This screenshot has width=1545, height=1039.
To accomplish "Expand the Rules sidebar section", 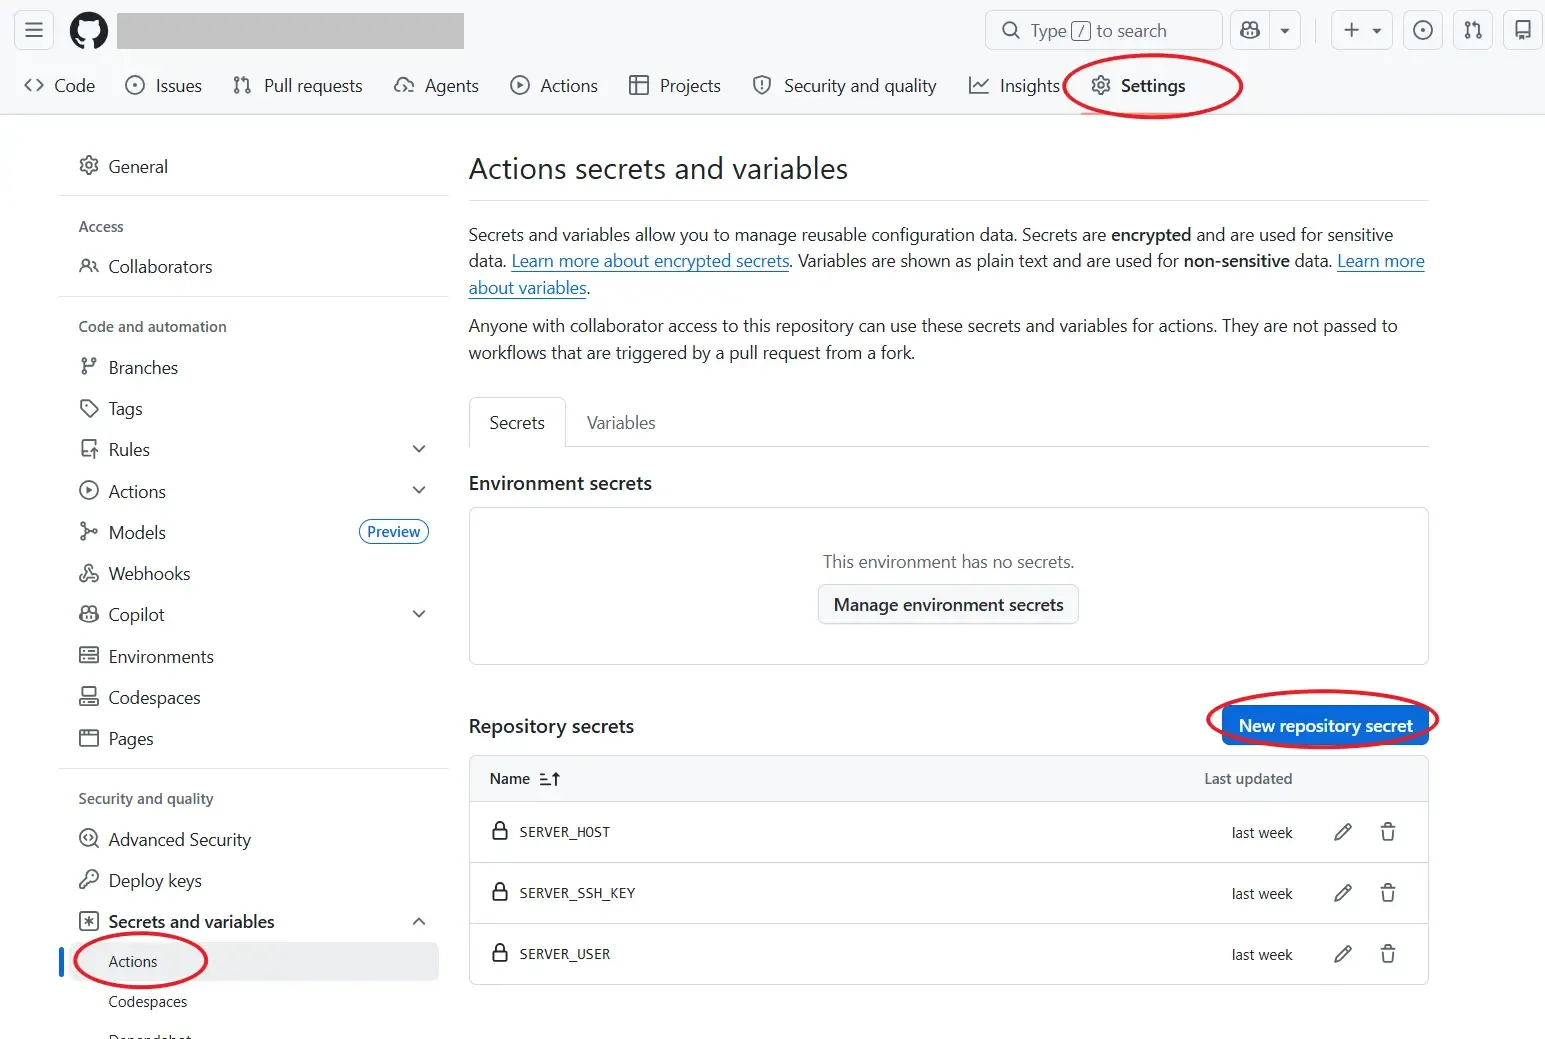I will [x=419, y=450].
